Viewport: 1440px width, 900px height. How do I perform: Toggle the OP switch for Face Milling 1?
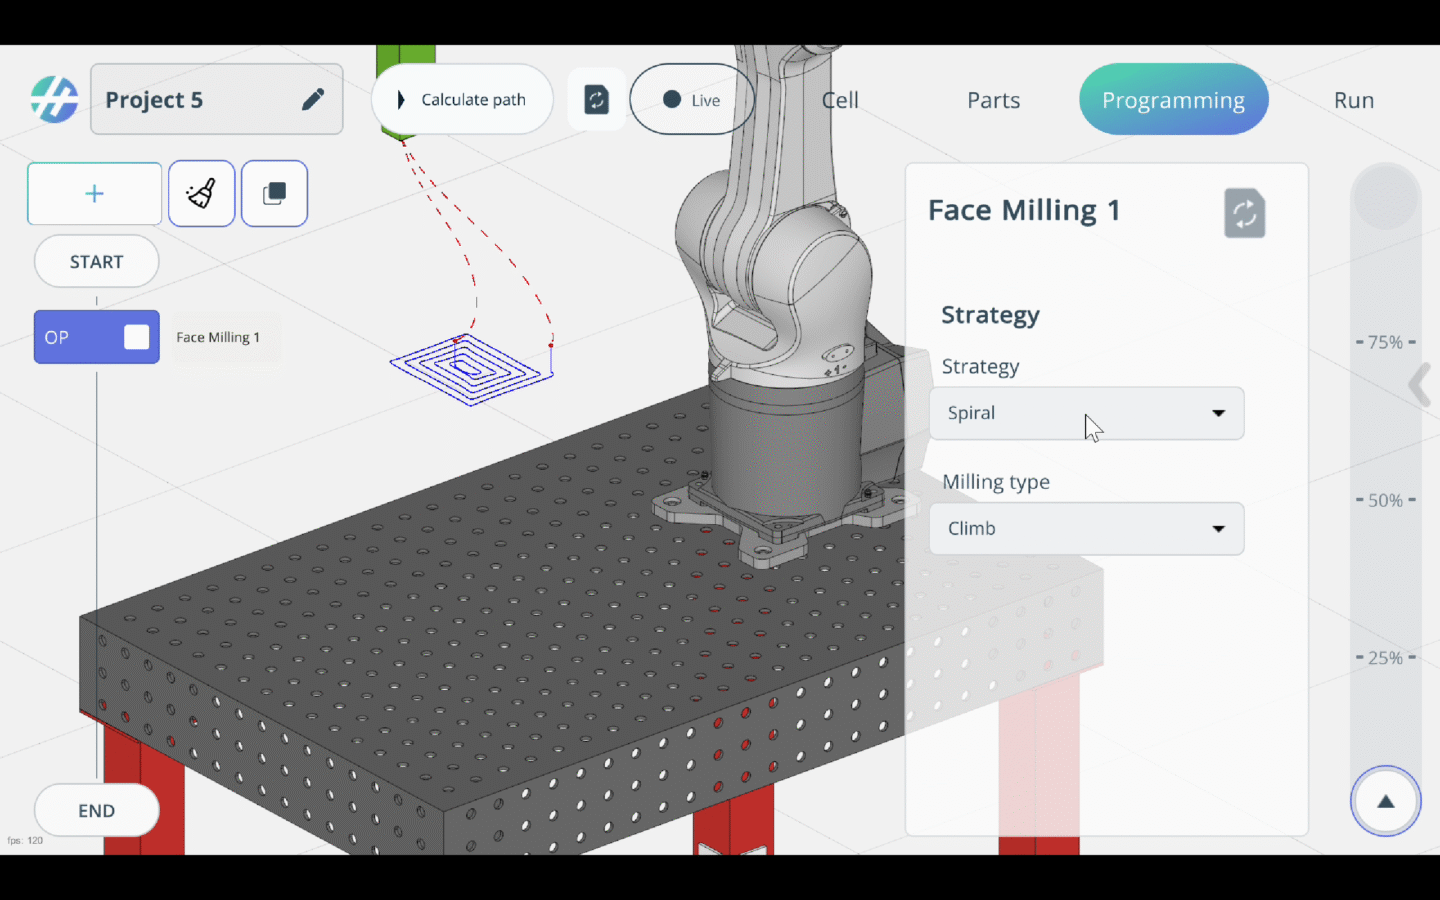point(135,337)
